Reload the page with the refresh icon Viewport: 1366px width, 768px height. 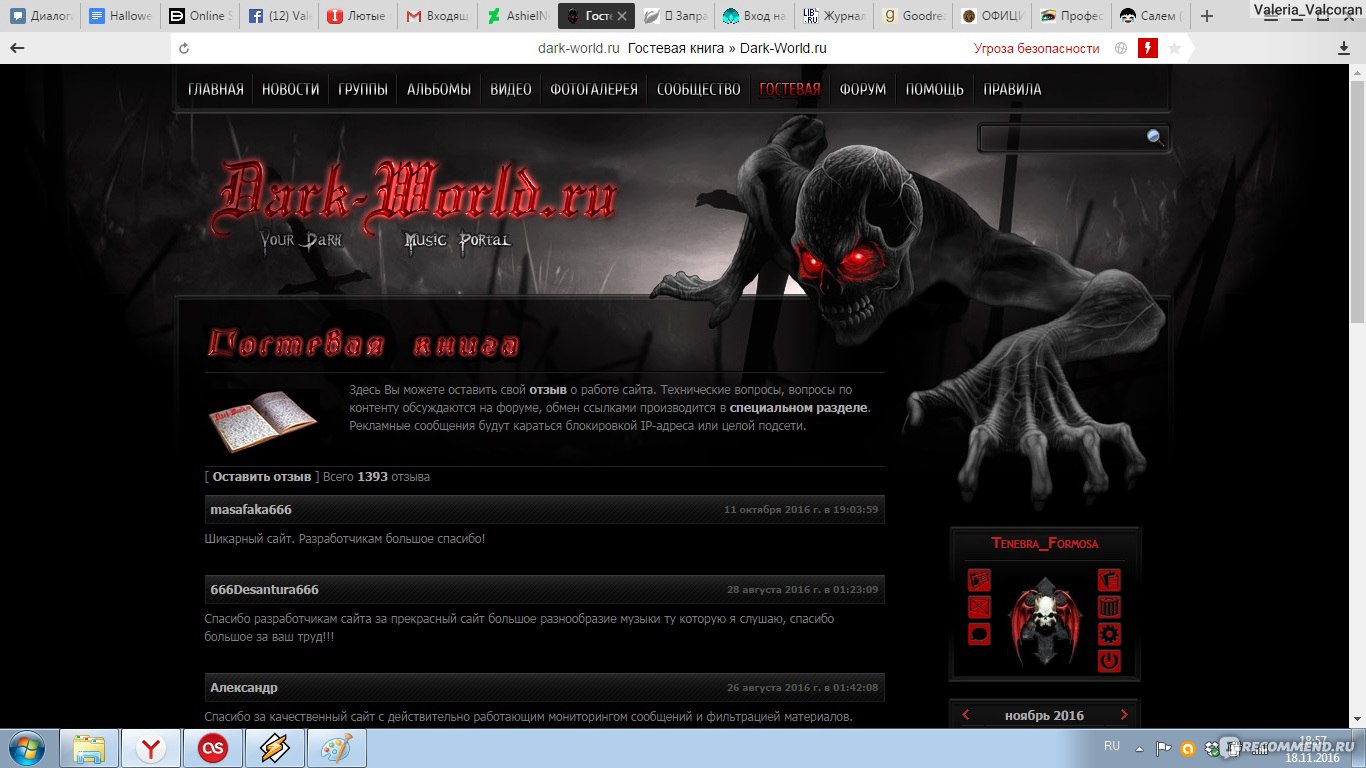pyautogui.click(x=183, y=48)
